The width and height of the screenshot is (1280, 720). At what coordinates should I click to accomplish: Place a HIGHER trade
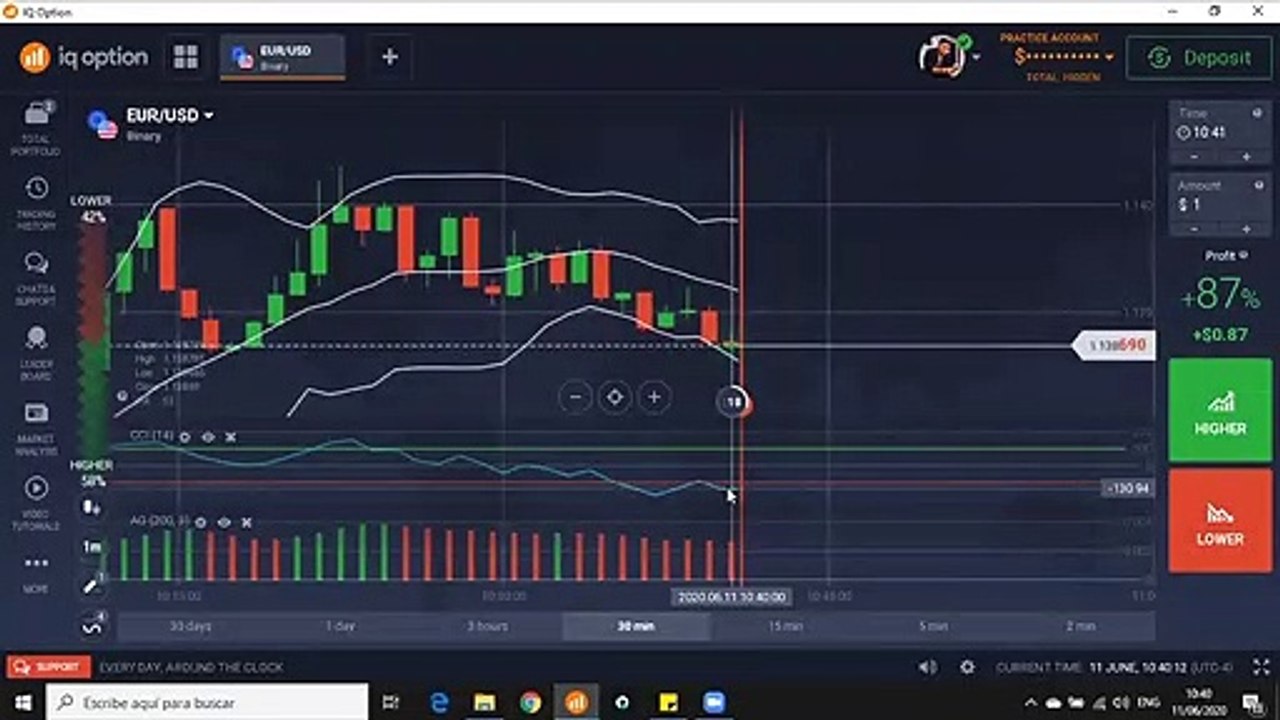(x=1220, y=410)
